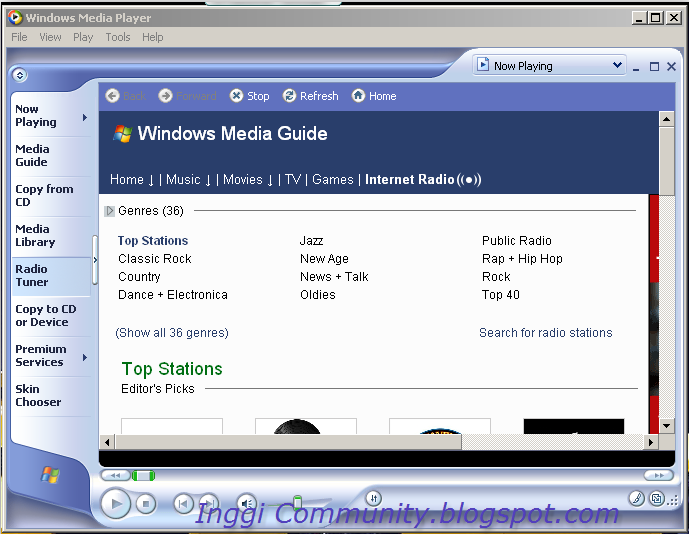Collapse the Genres (36) disclosure triangle
Image resolution: width=689 pixels, height=534 pixels.
[109, 211]
